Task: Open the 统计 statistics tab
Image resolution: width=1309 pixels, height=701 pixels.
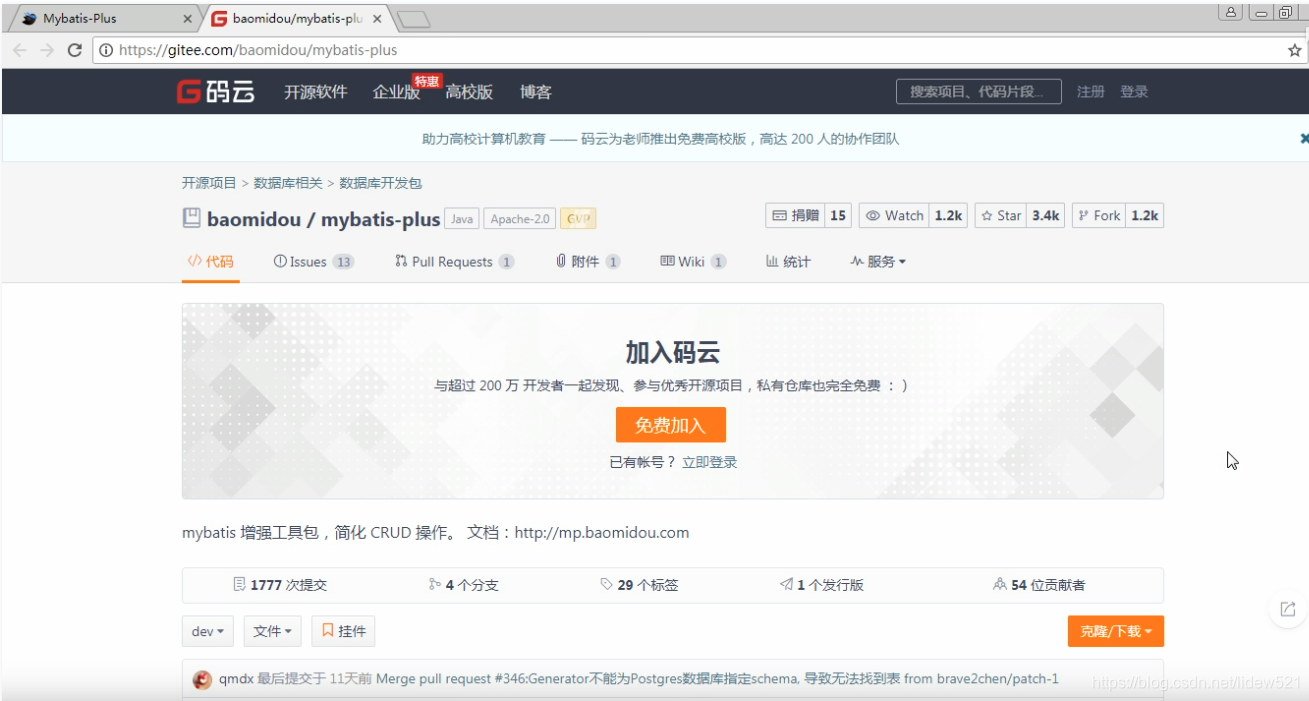Action: tap(788, 261)
